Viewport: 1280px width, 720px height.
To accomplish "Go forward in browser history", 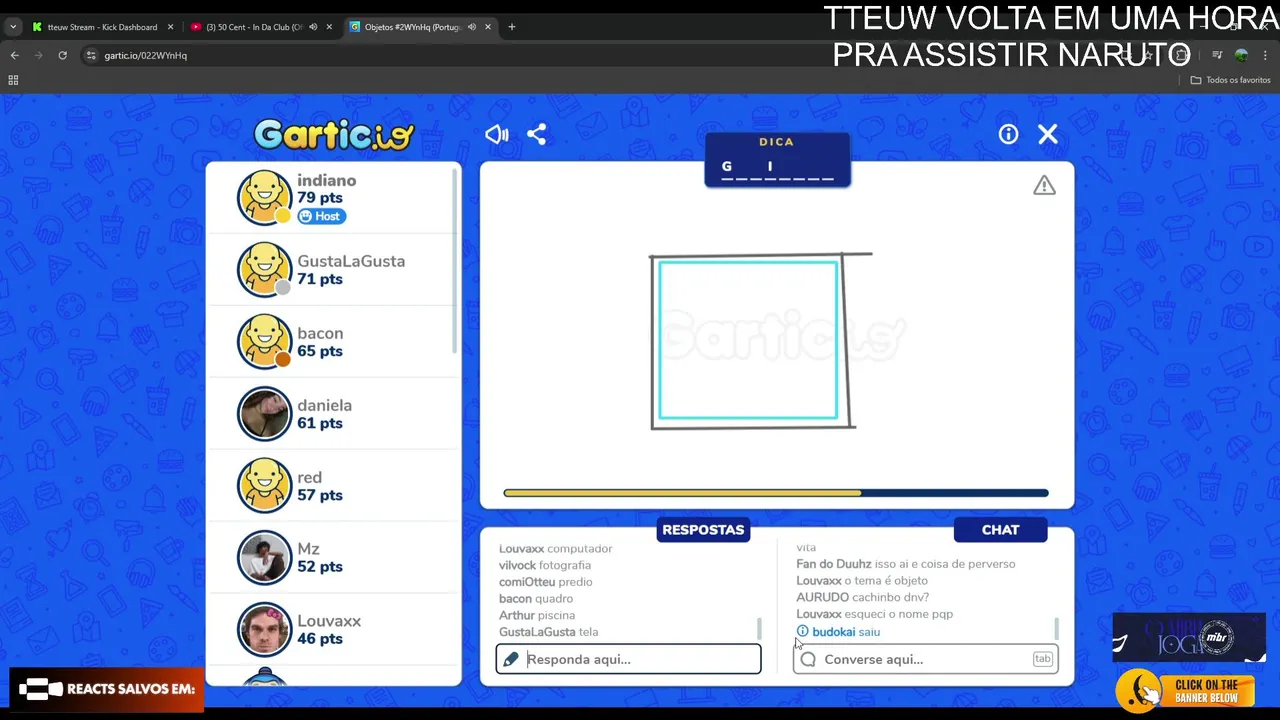I will [38, 55].
